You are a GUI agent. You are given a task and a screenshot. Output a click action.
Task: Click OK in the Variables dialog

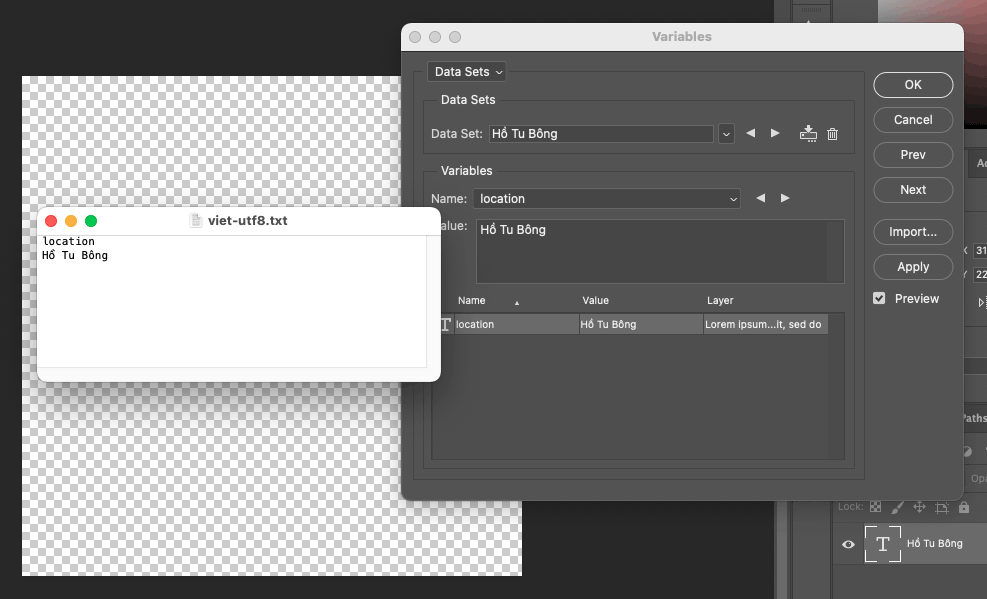coord(913,85)
